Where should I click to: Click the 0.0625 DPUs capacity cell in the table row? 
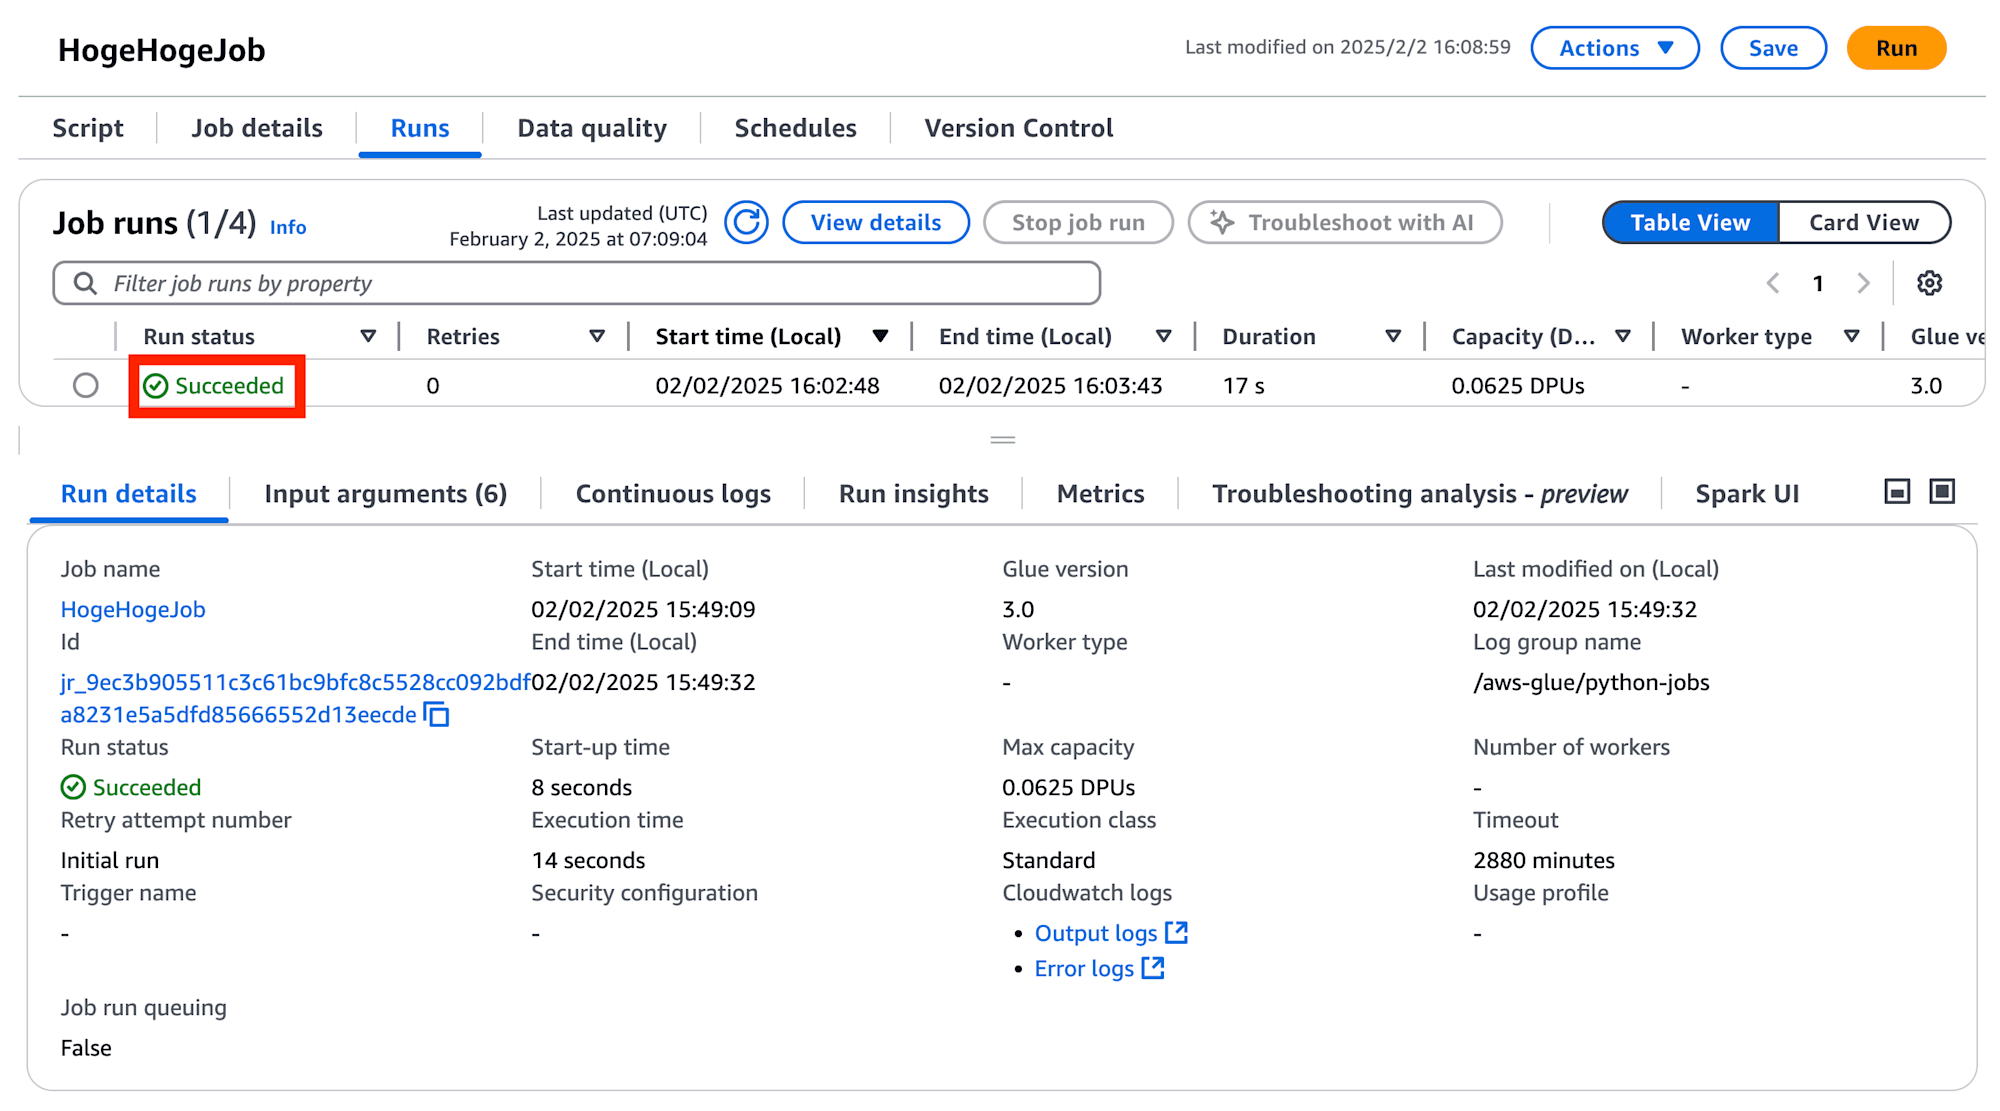coord(1517,386)
